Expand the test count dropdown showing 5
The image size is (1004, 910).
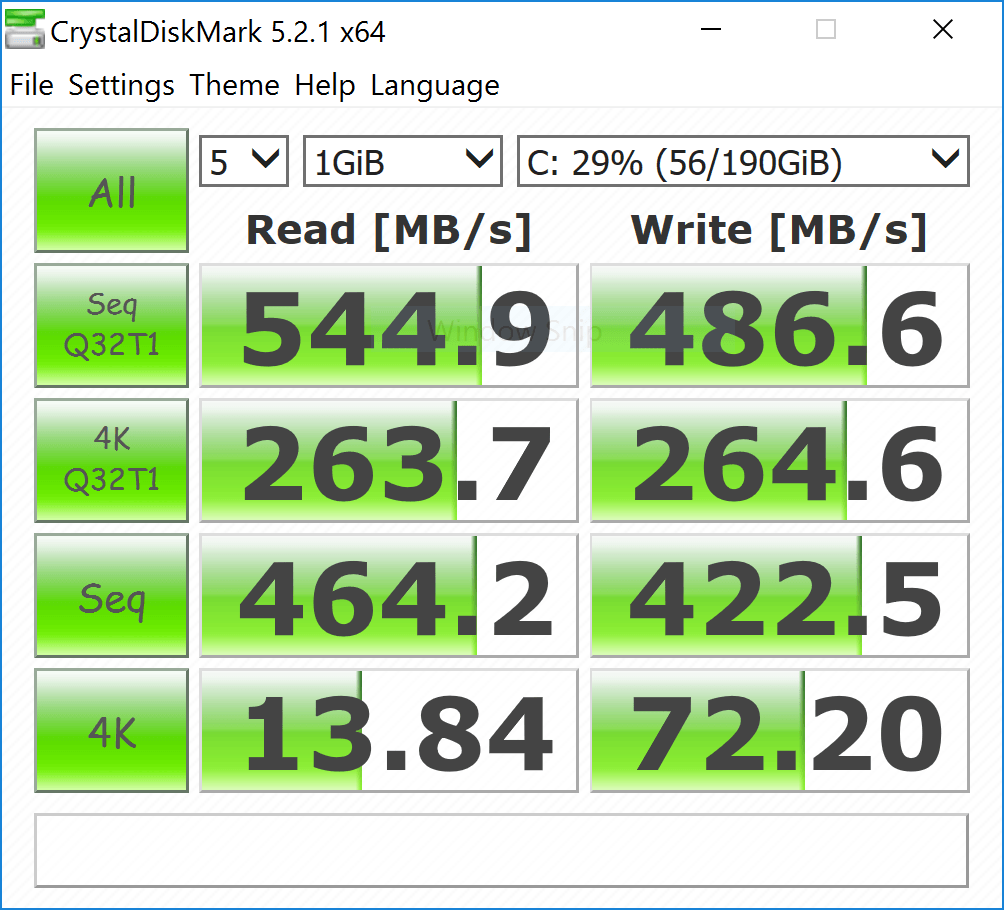(244, 161)
